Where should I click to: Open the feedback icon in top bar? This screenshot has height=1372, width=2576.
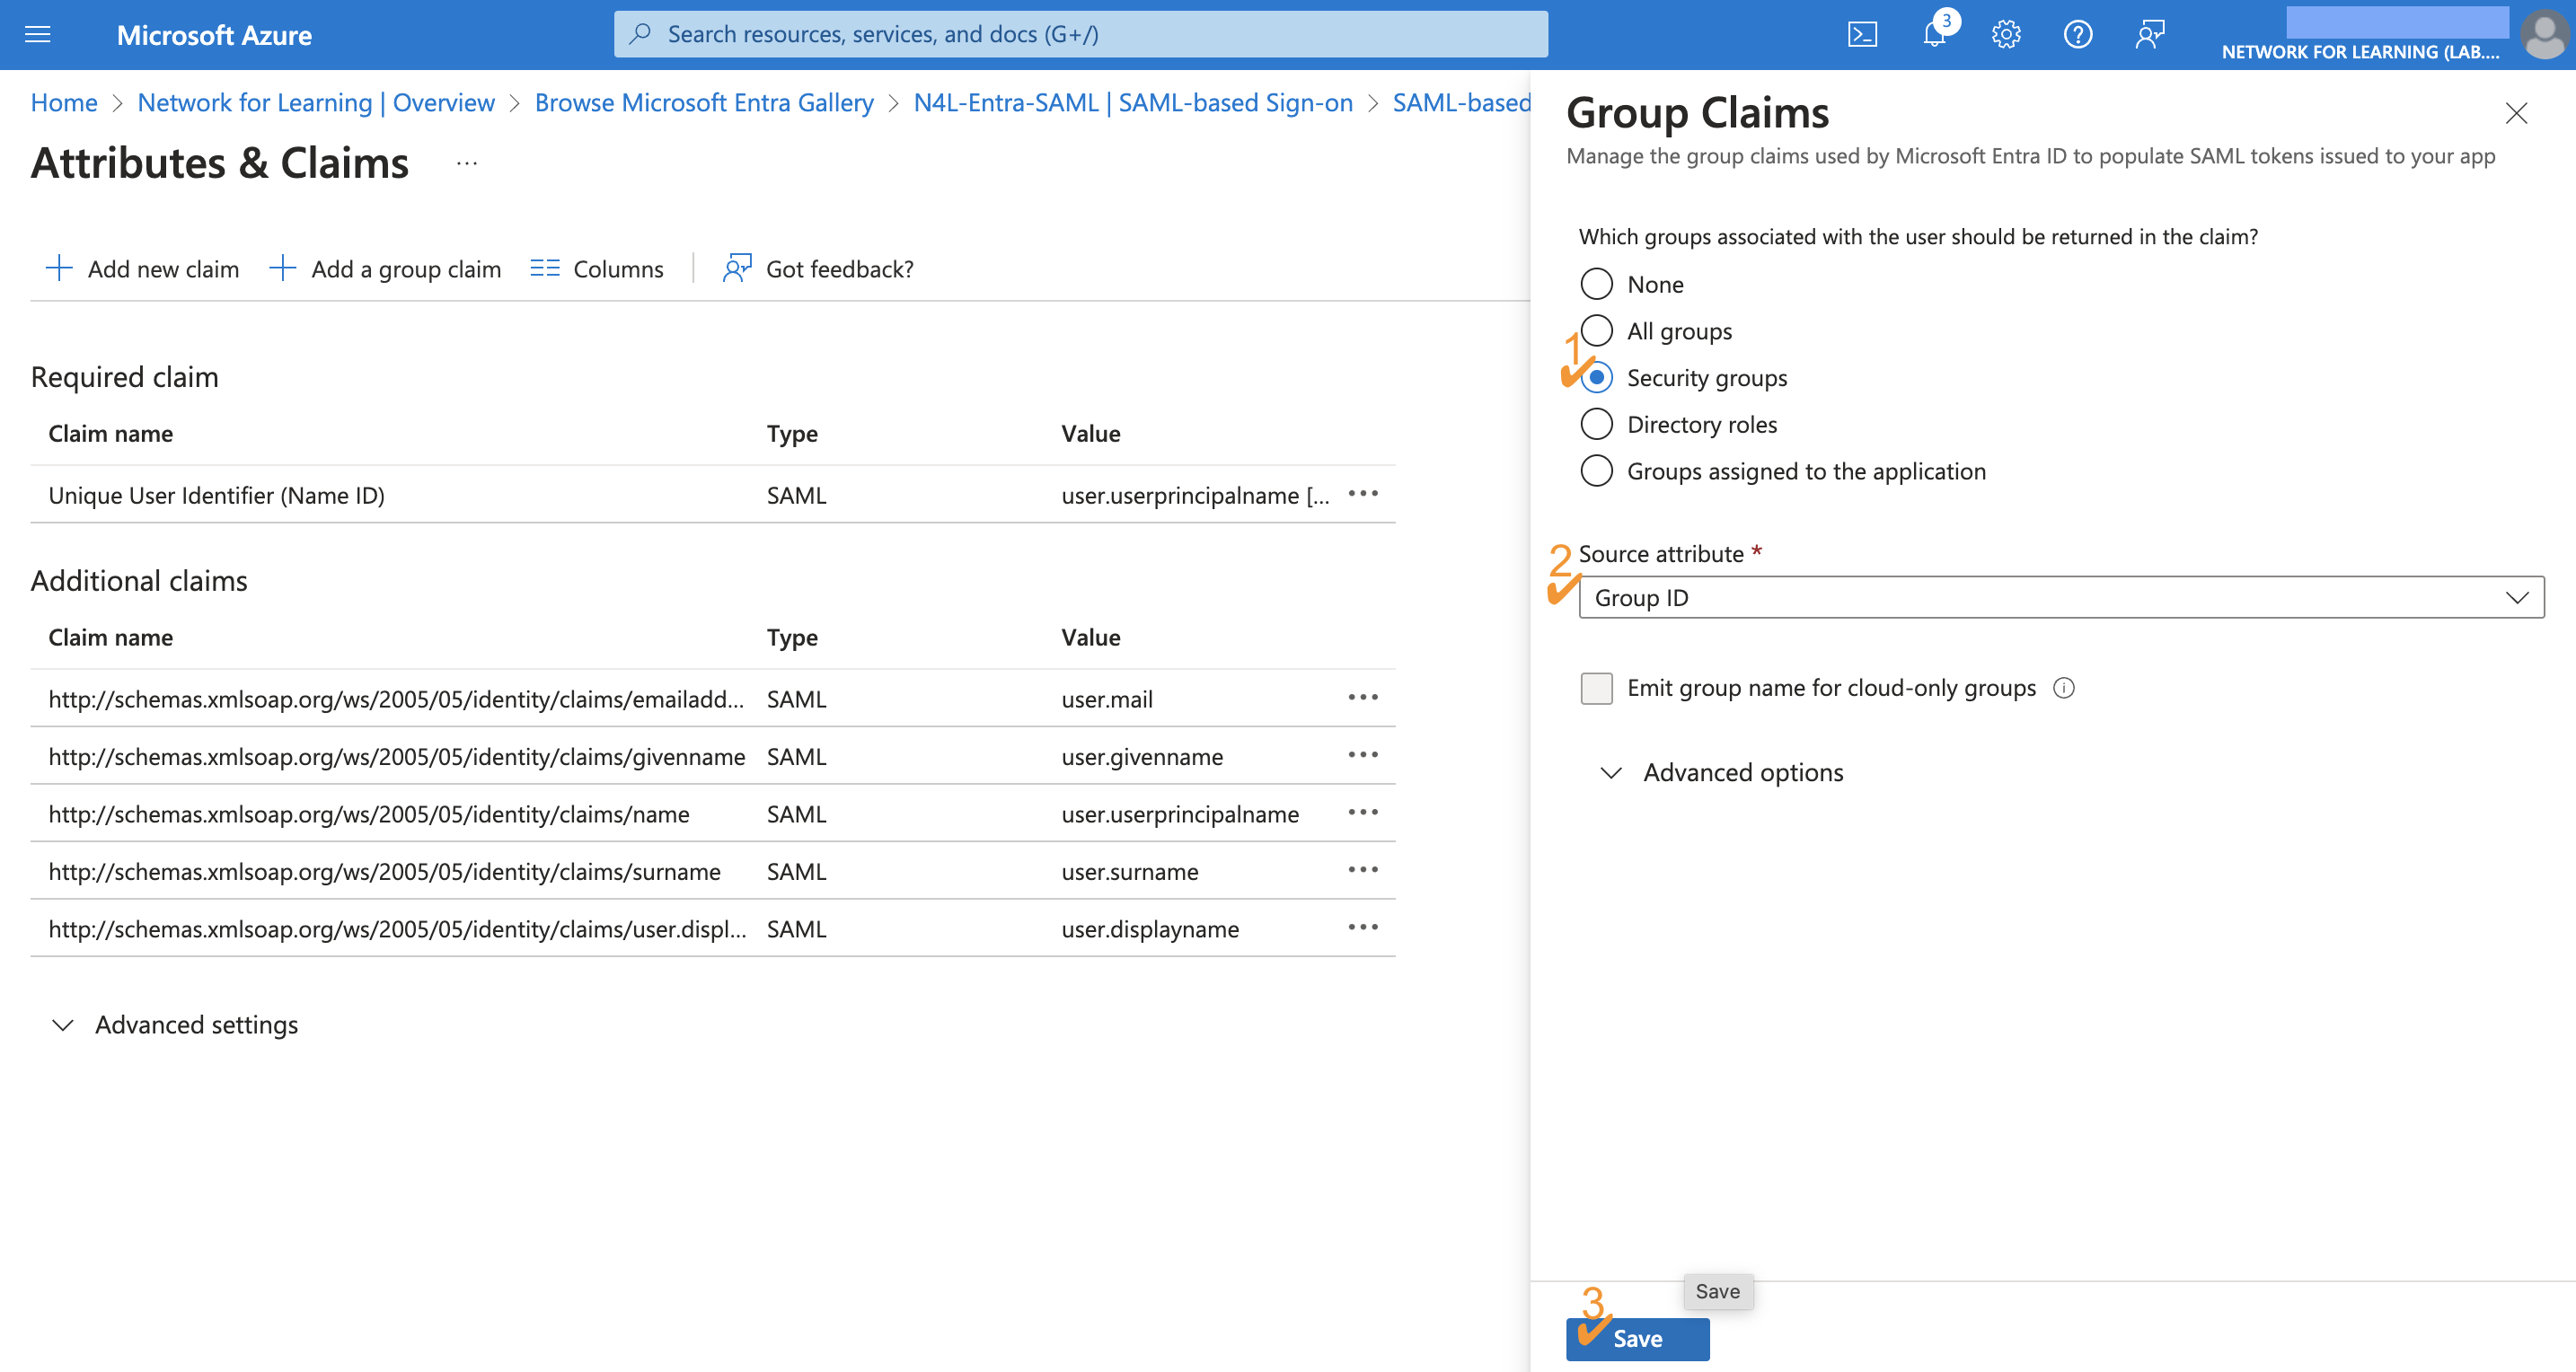click(x=2149, y=33)
